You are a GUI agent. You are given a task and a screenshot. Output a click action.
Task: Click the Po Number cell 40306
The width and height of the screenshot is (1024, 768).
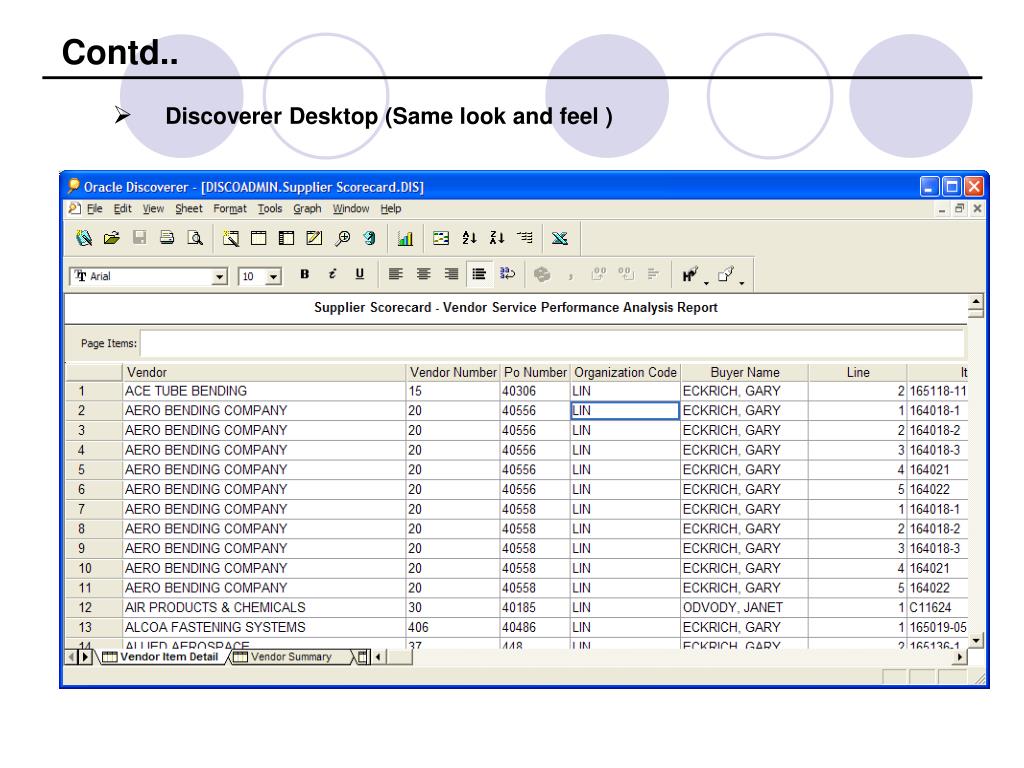[x=535, y=391]
